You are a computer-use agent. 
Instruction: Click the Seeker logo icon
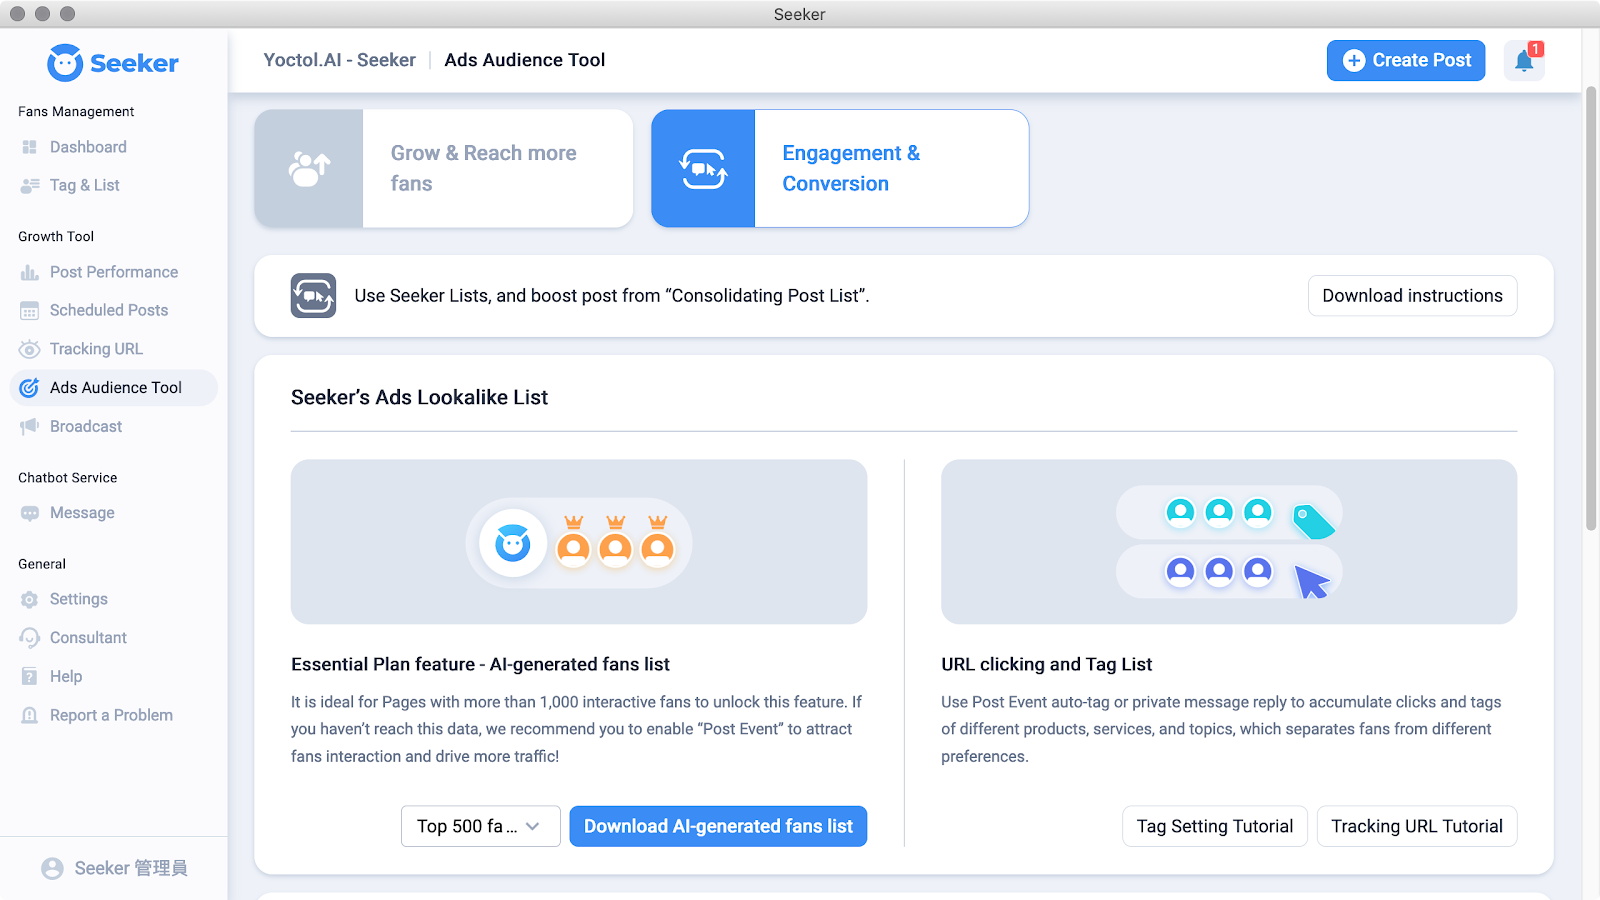[65, 63]
